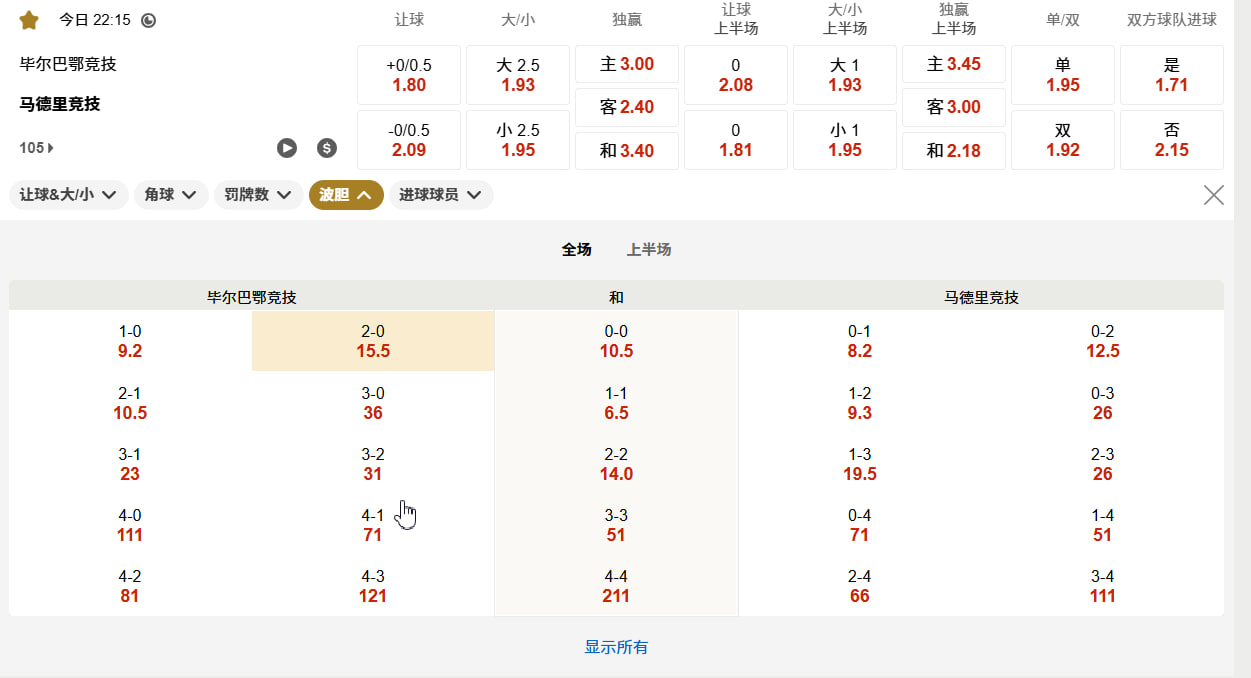1251x678 pixels.
Task: Switch to the 全场 tab
Action: pyautogui.click(x=576, y=250)
